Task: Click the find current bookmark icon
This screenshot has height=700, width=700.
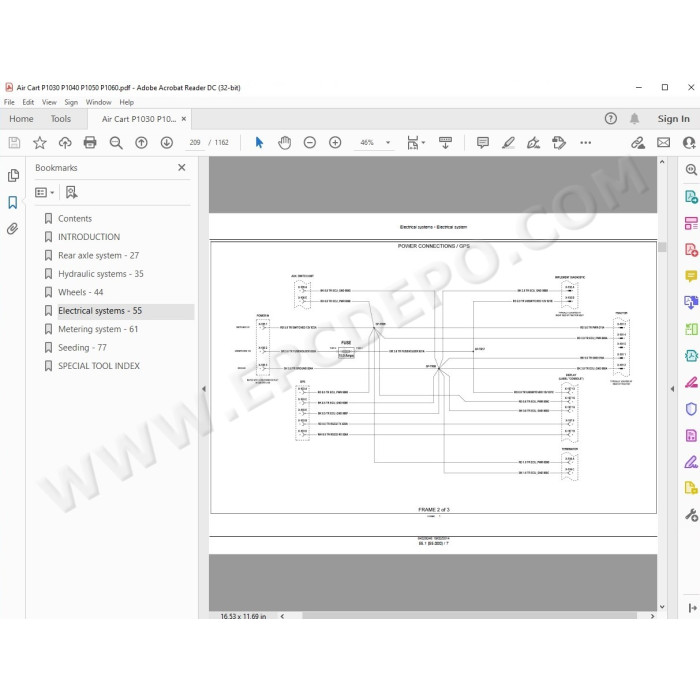Action: [x=71, y=192]
